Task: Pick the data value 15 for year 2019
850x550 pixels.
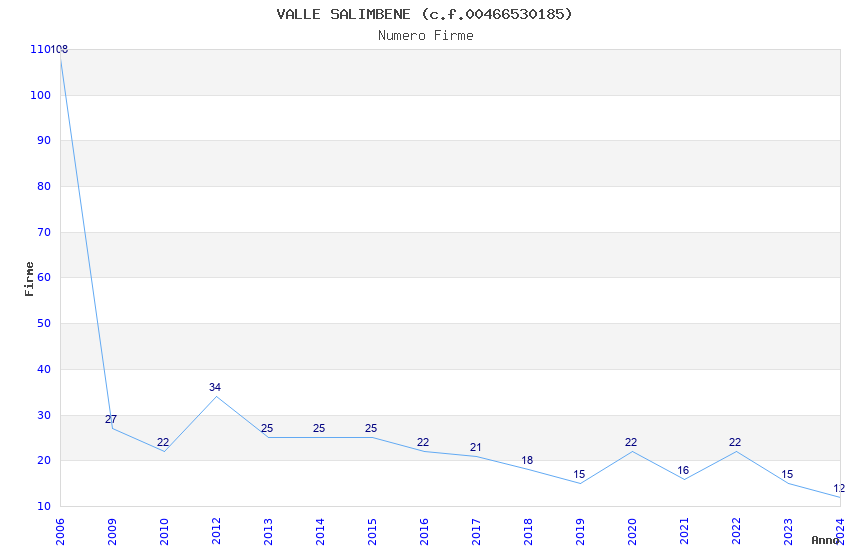Action: pos(579,475)
